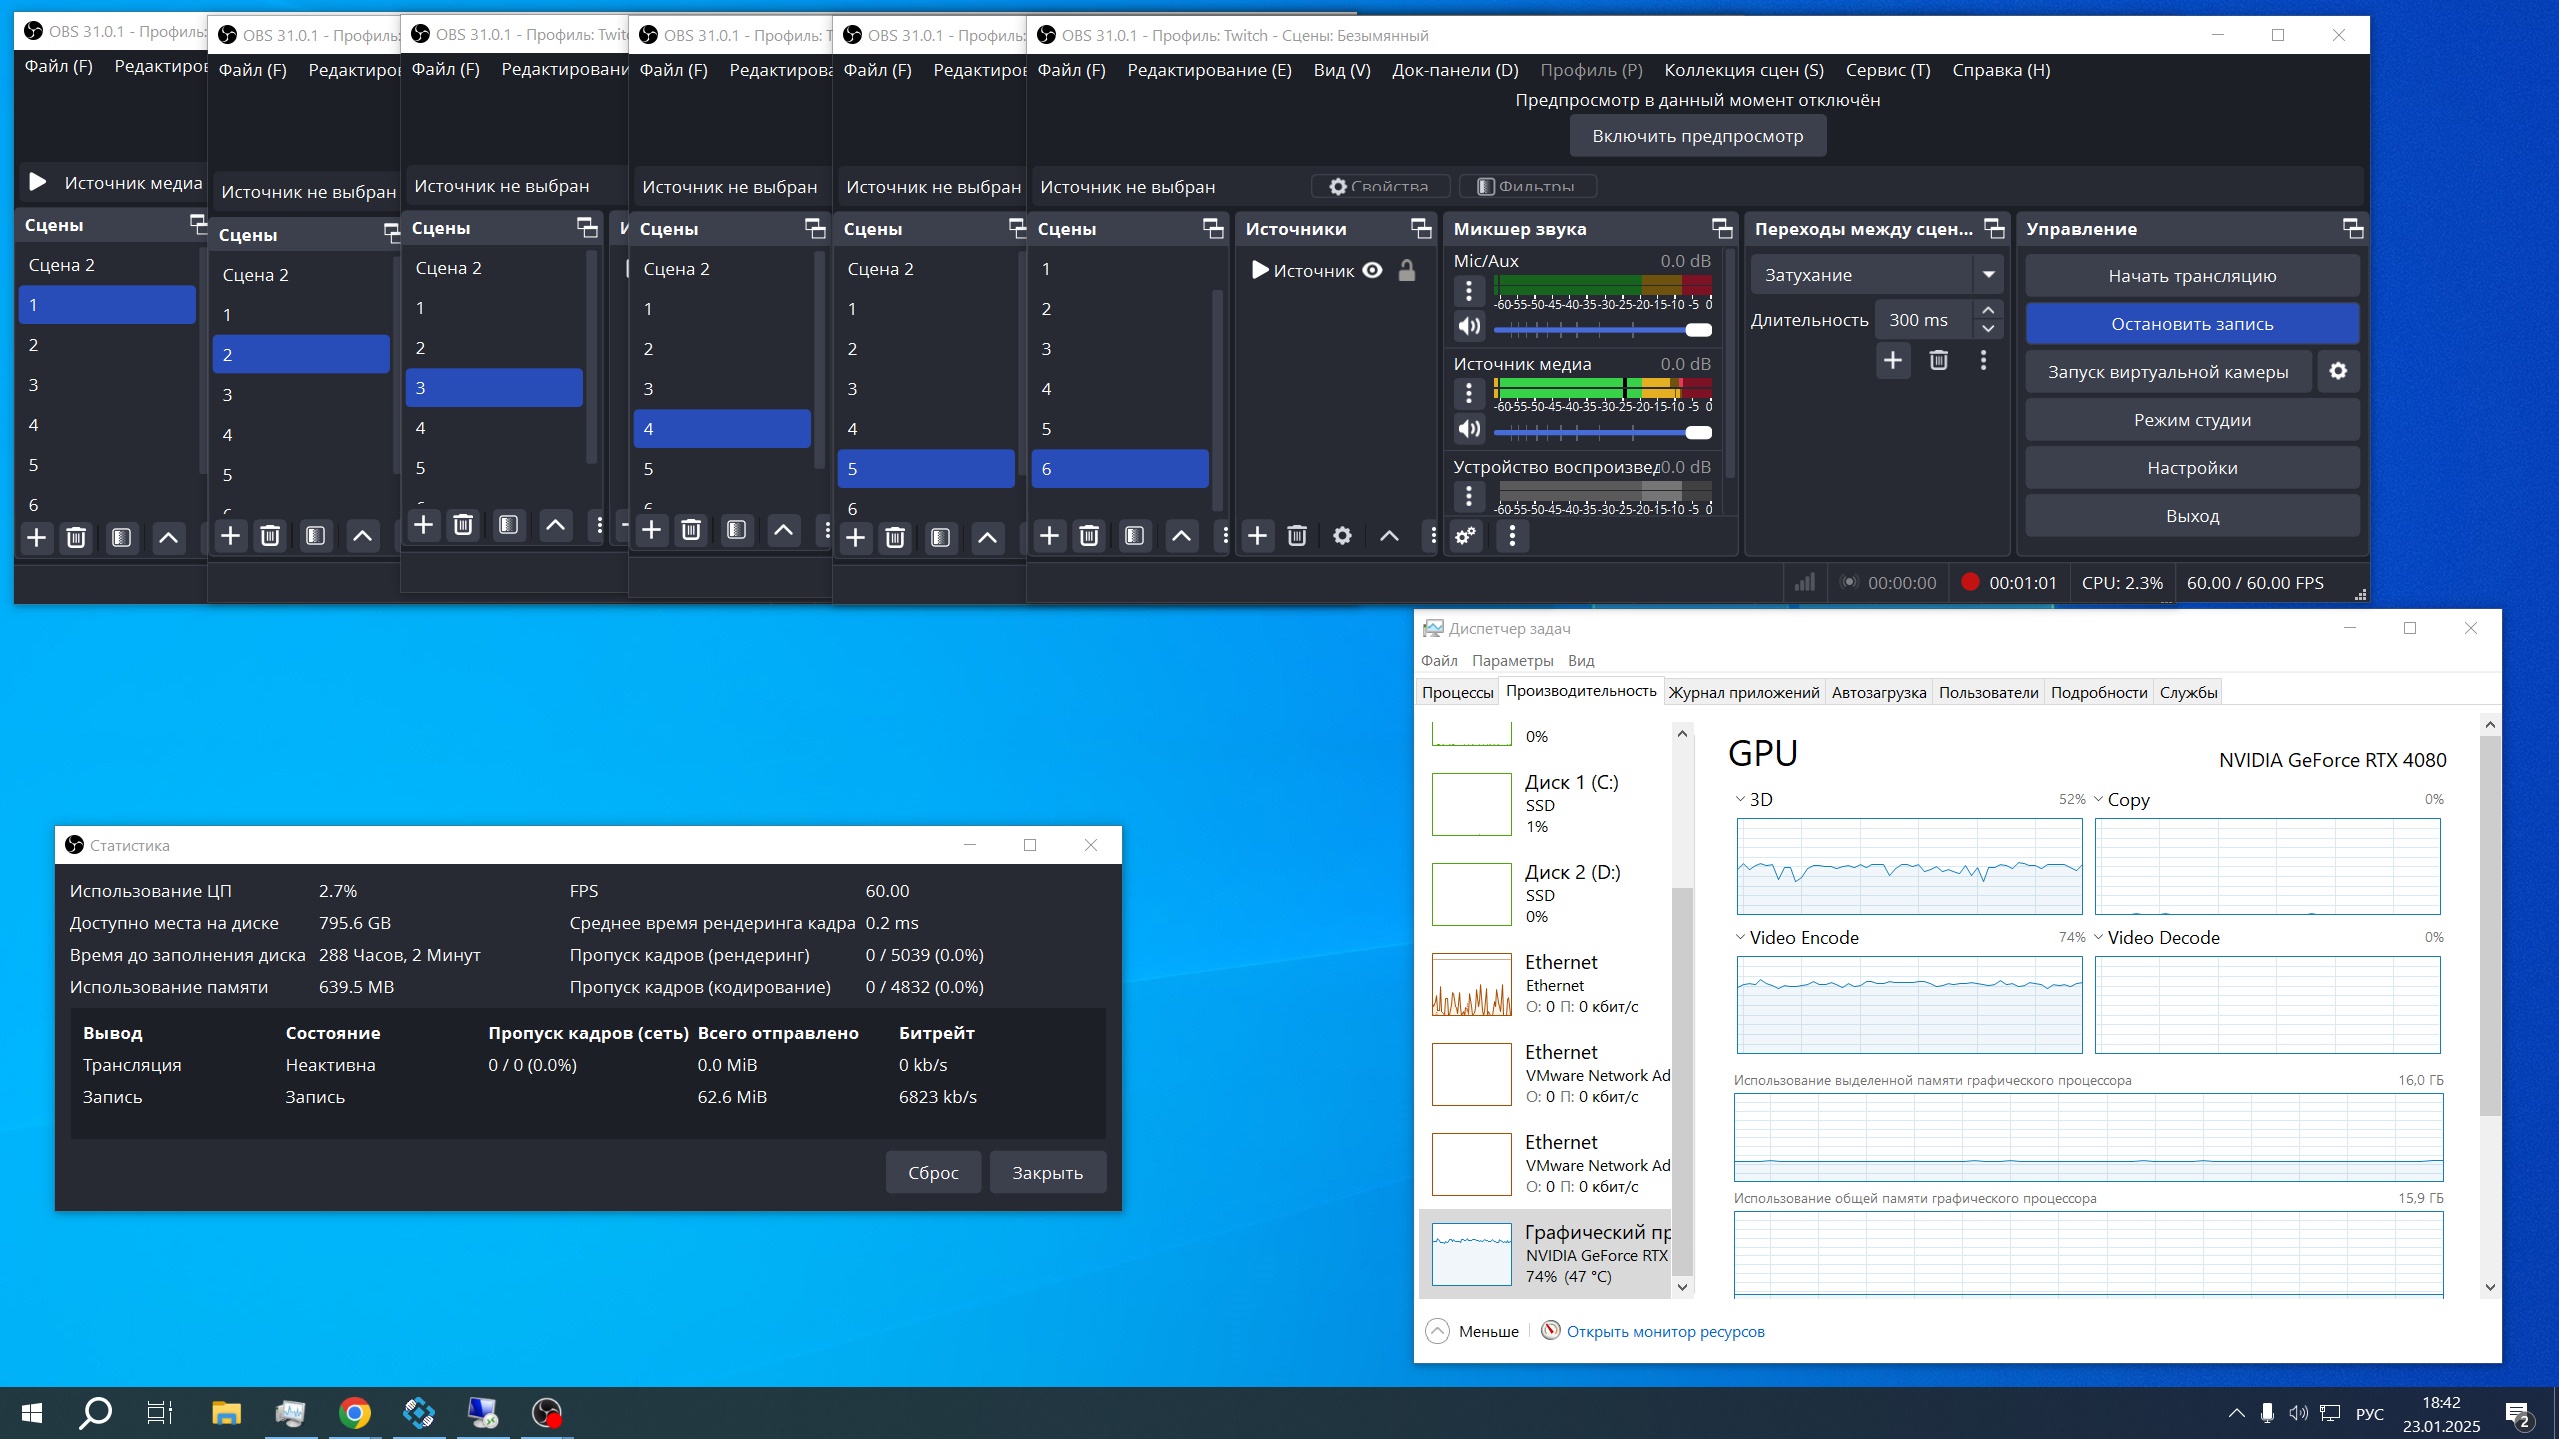
Task: Open virtual camera settings gear
Action: [2338, 371]
